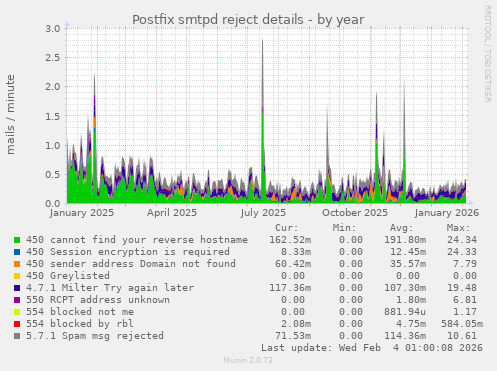Click the average value 114.36m
Screen dimensions: 497x371
(x=405, y=336)
